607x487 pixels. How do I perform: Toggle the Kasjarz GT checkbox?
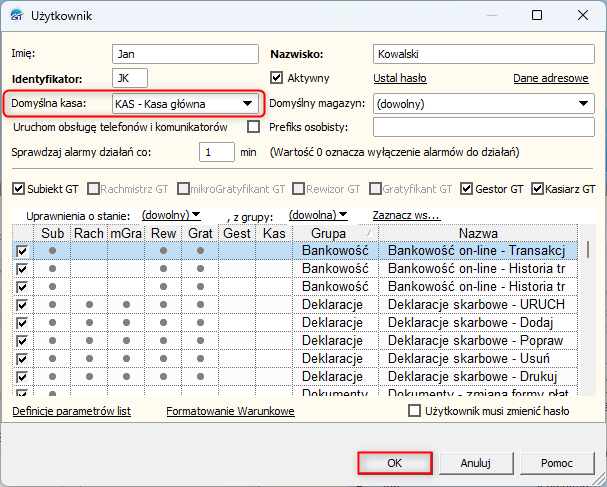[x=538, y=188]
